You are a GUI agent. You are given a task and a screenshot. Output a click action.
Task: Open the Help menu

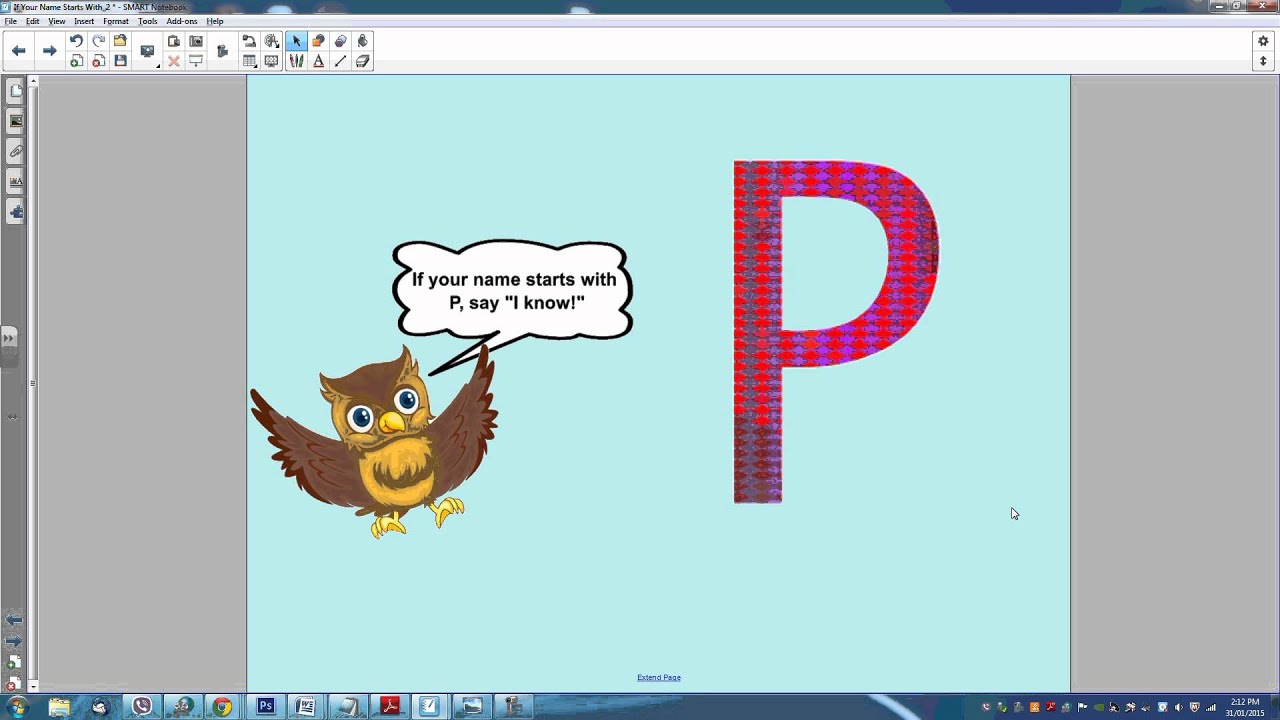215,21
